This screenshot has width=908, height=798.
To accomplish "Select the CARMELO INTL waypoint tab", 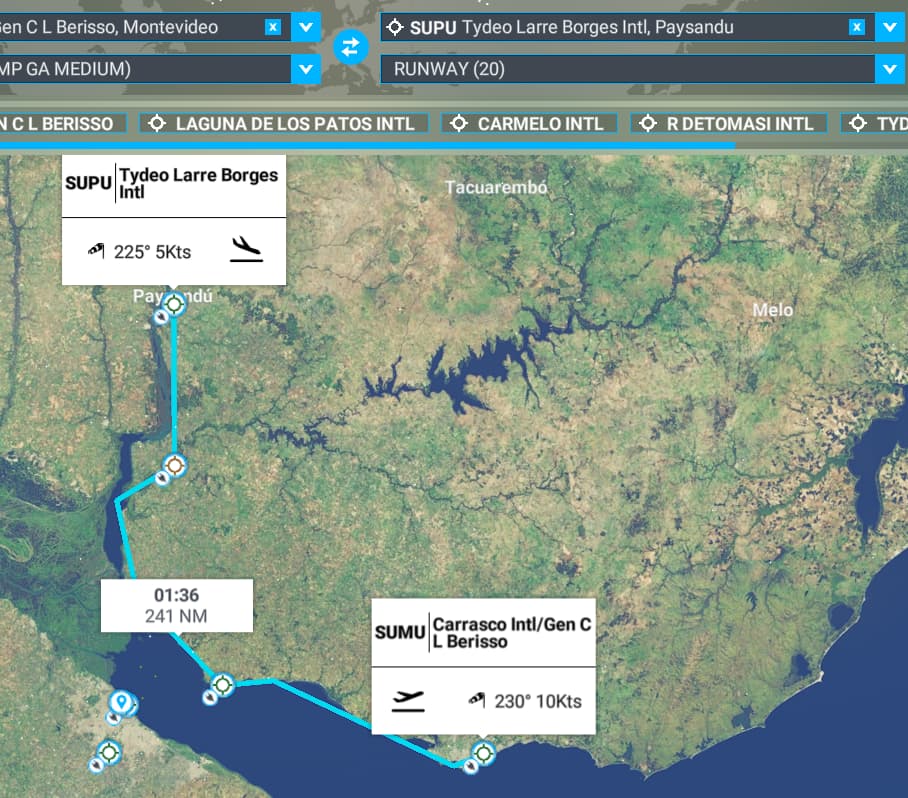I will [x=530, y=123].
